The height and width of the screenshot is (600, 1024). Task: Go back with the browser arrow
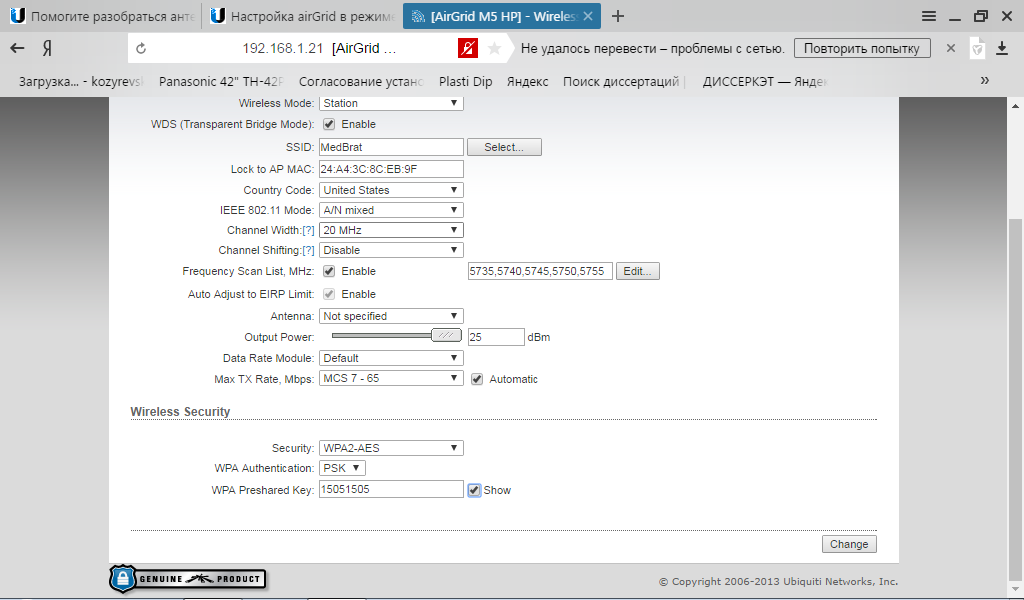pos(18,48)
